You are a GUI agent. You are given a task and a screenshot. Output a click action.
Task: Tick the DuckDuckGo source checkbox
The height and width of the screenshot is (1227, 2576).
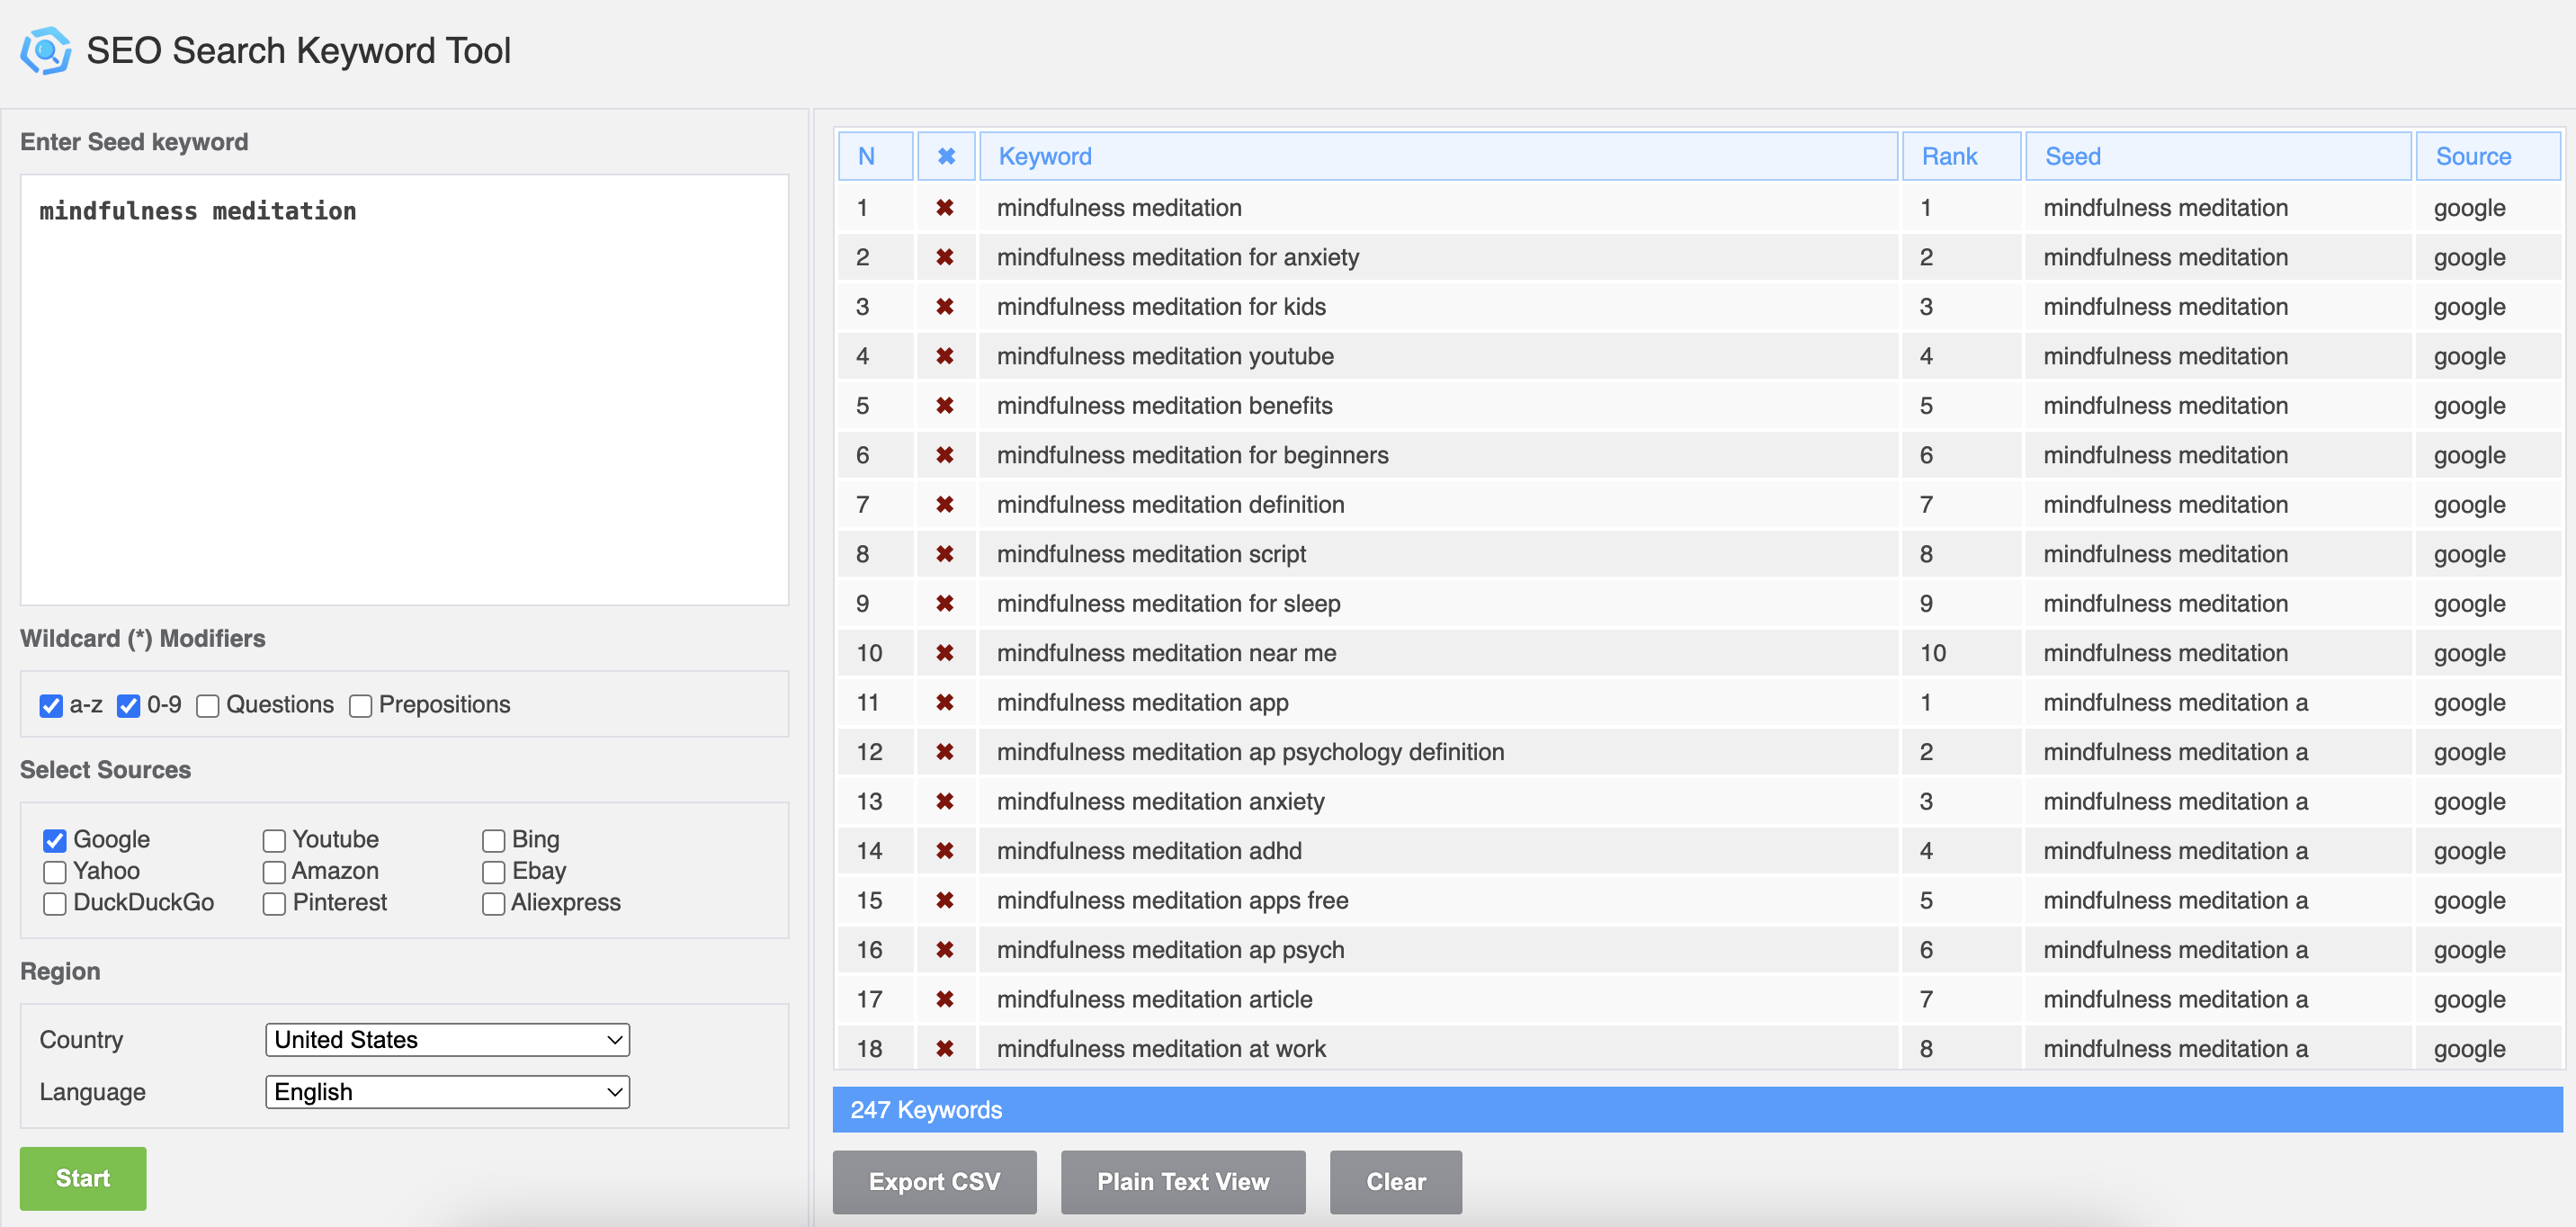55,904
